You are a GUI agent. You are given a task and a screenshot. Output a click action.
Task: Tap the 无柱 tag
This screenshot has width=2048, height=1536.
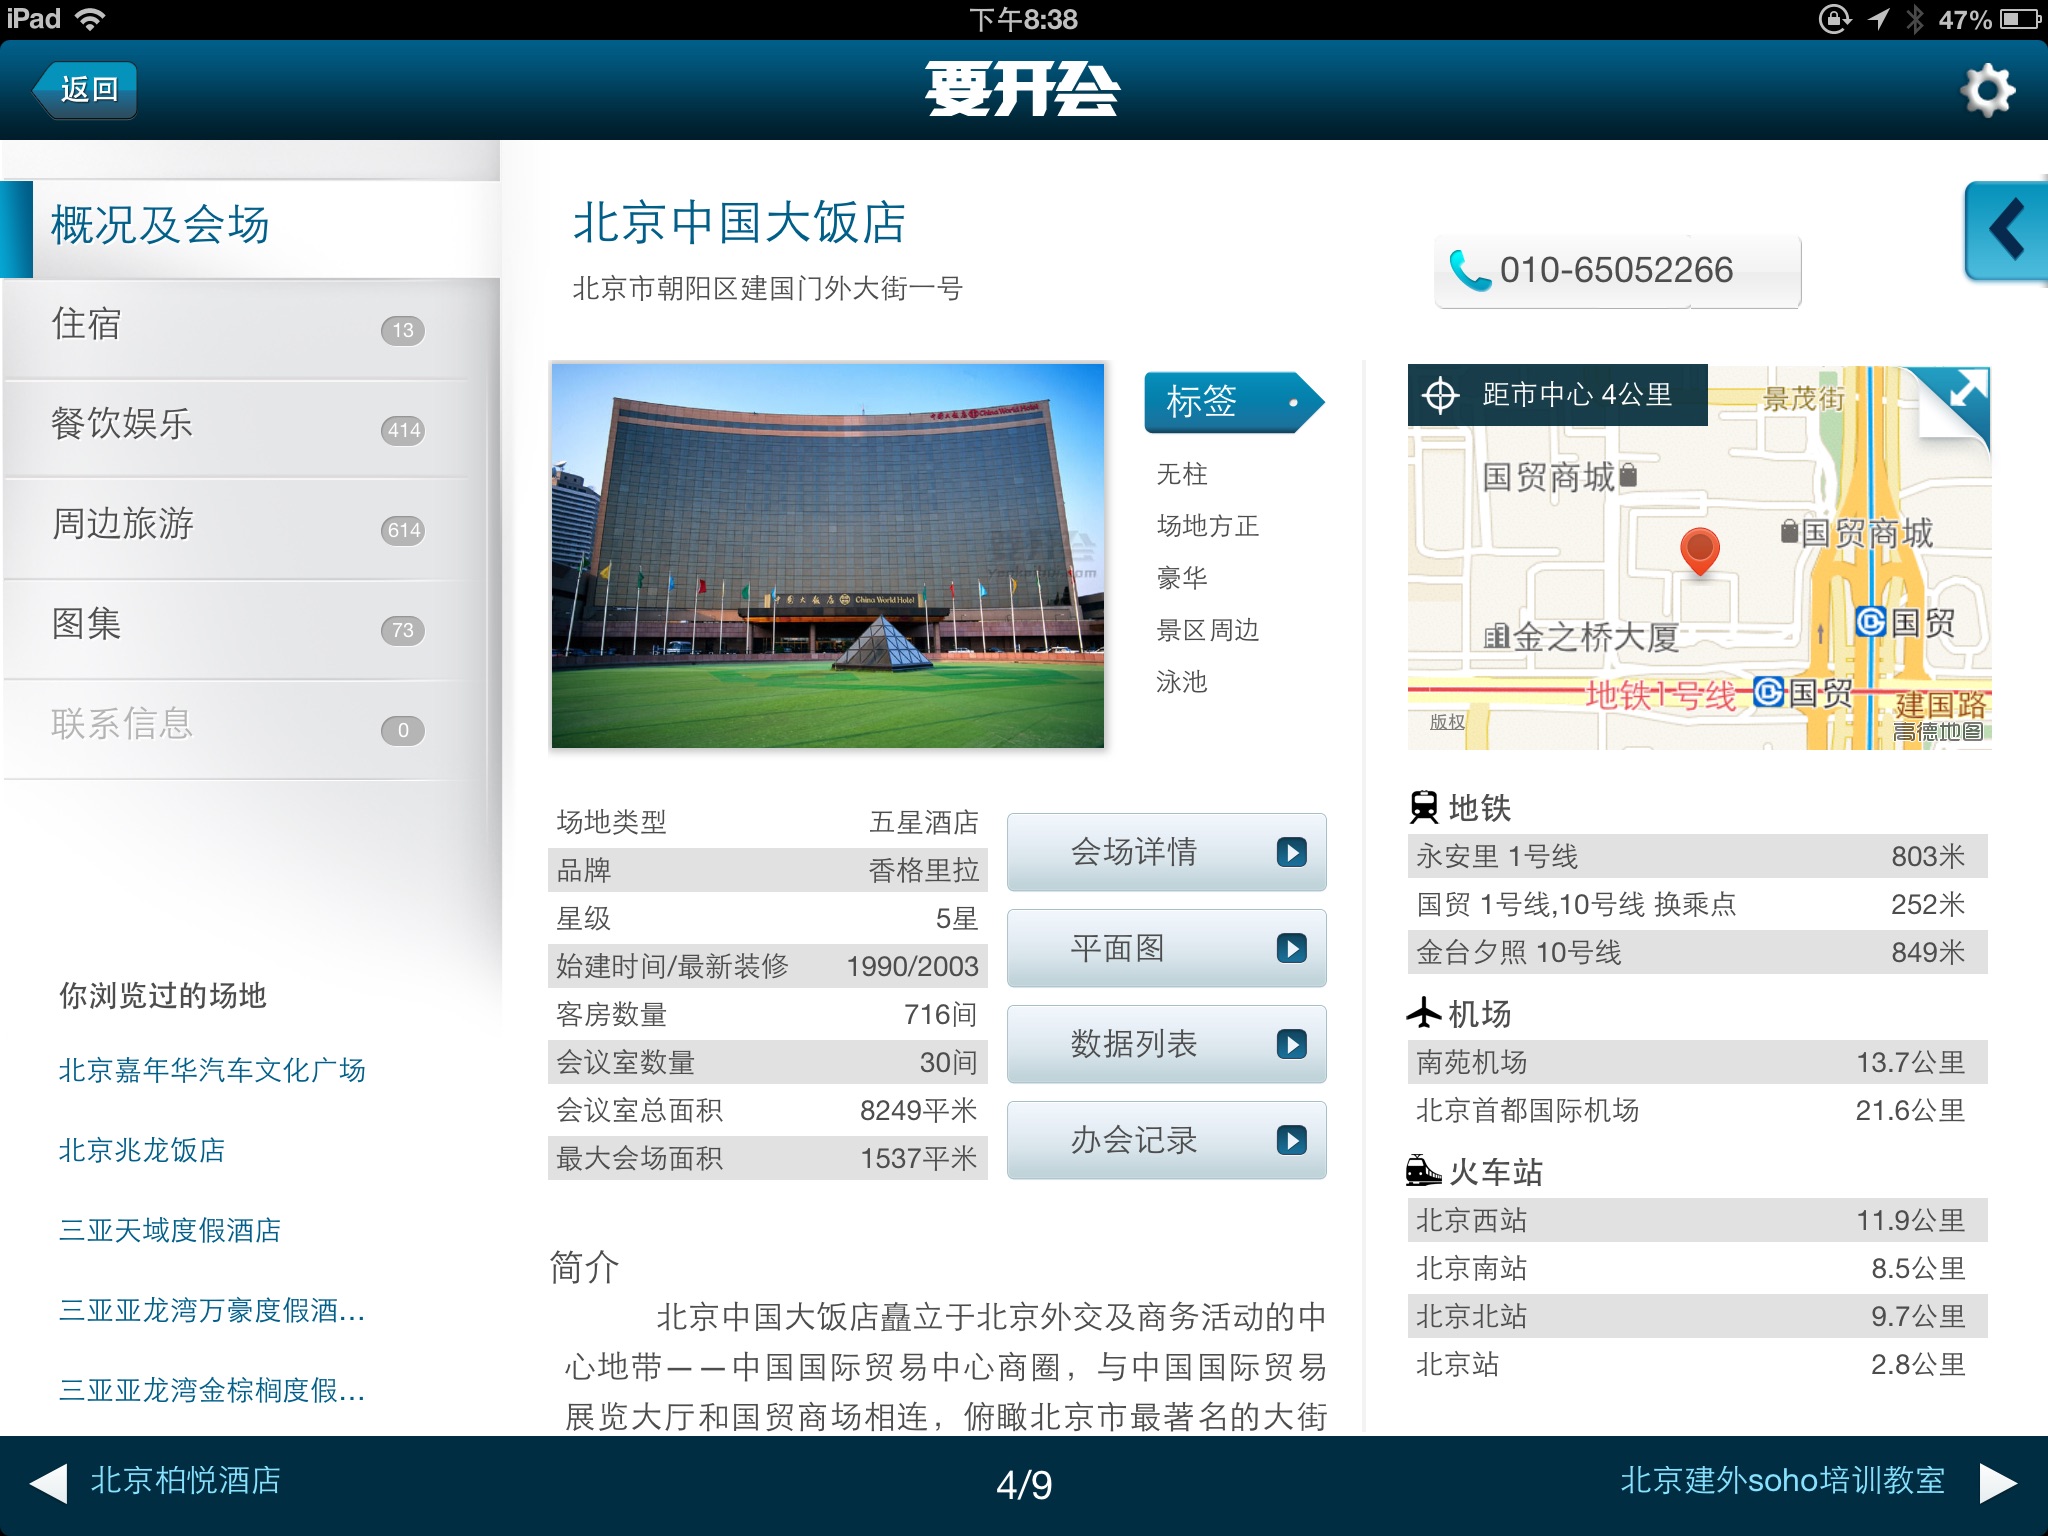1182,474
